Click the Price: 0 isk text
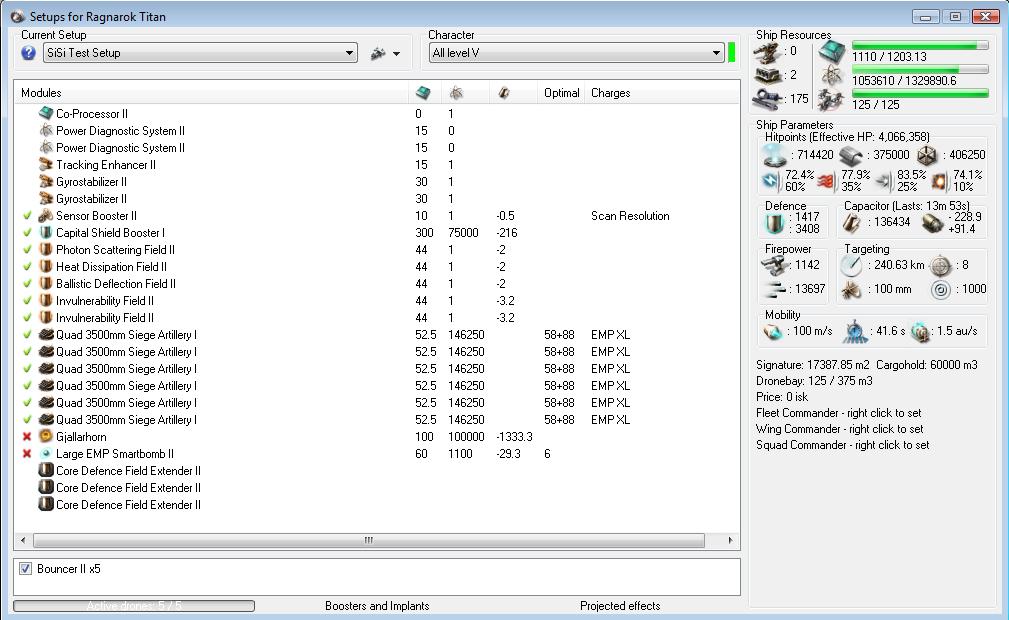Screen dimensions: 1009x620 coord(782,397)
